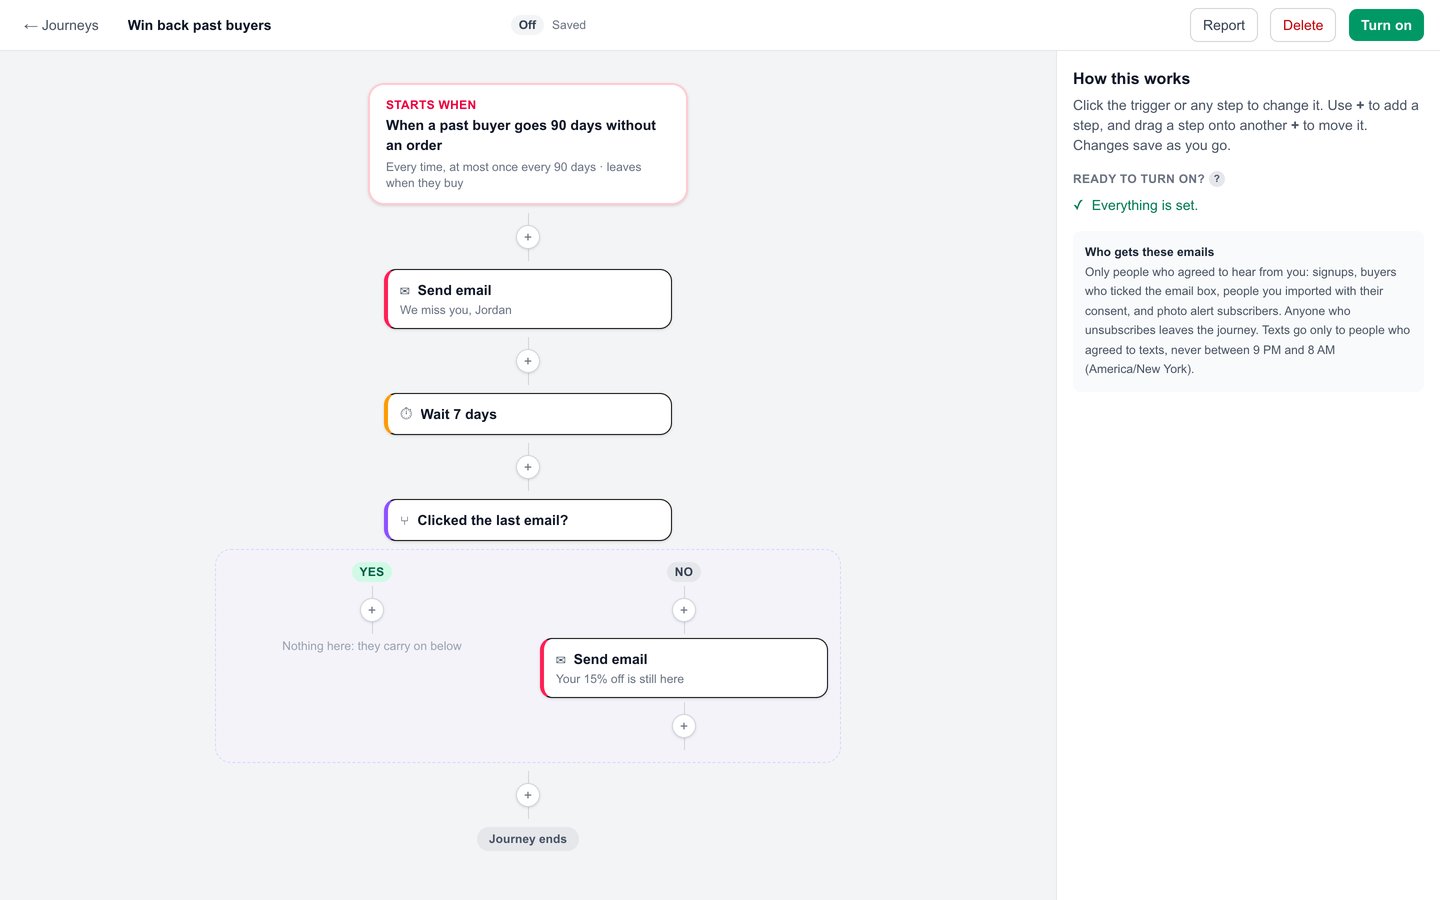Open the Report for this journey
This screenshot has width=1440, height=900.
point(1224,25)
